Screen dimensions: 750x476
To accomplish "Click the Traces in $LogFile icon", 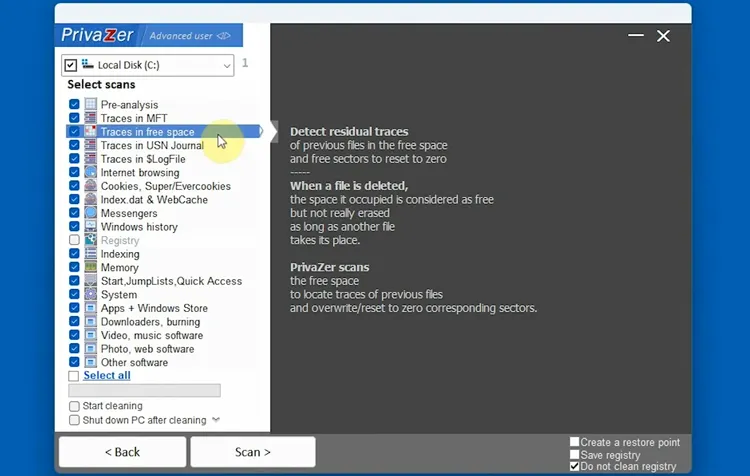I will pyautogui.click(x=90, y=158).
